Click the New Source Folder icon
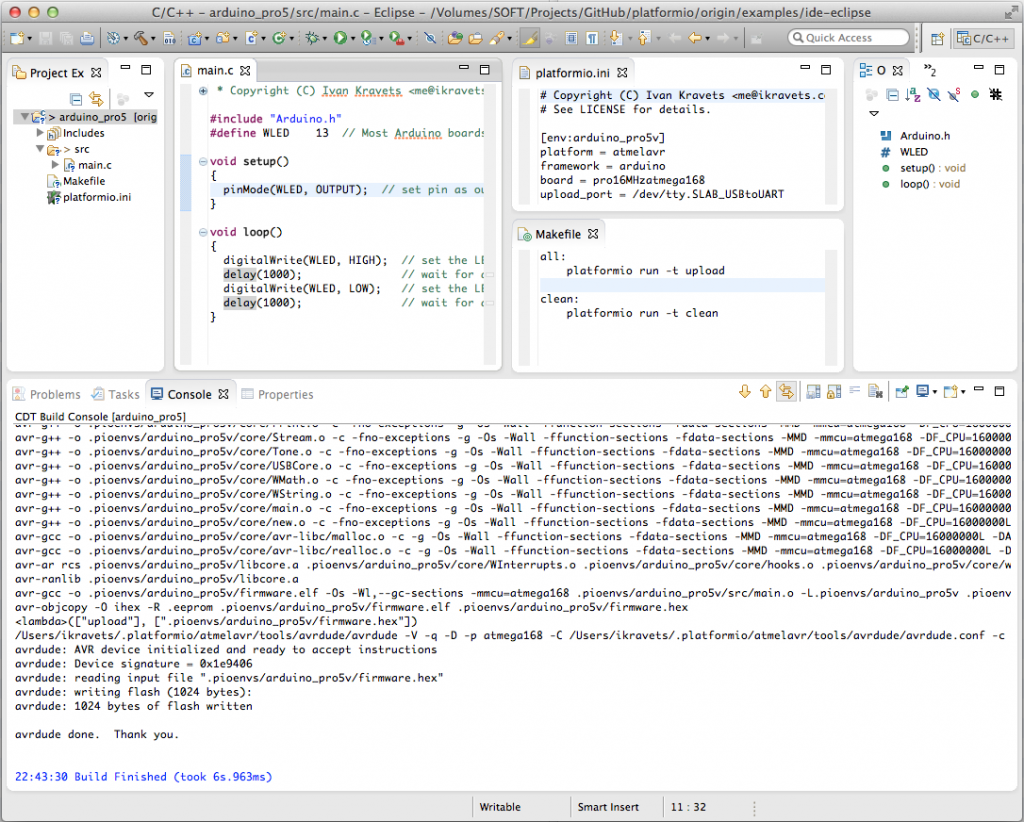This screenshot has width=1024, height=822. [x=223, y=39]
